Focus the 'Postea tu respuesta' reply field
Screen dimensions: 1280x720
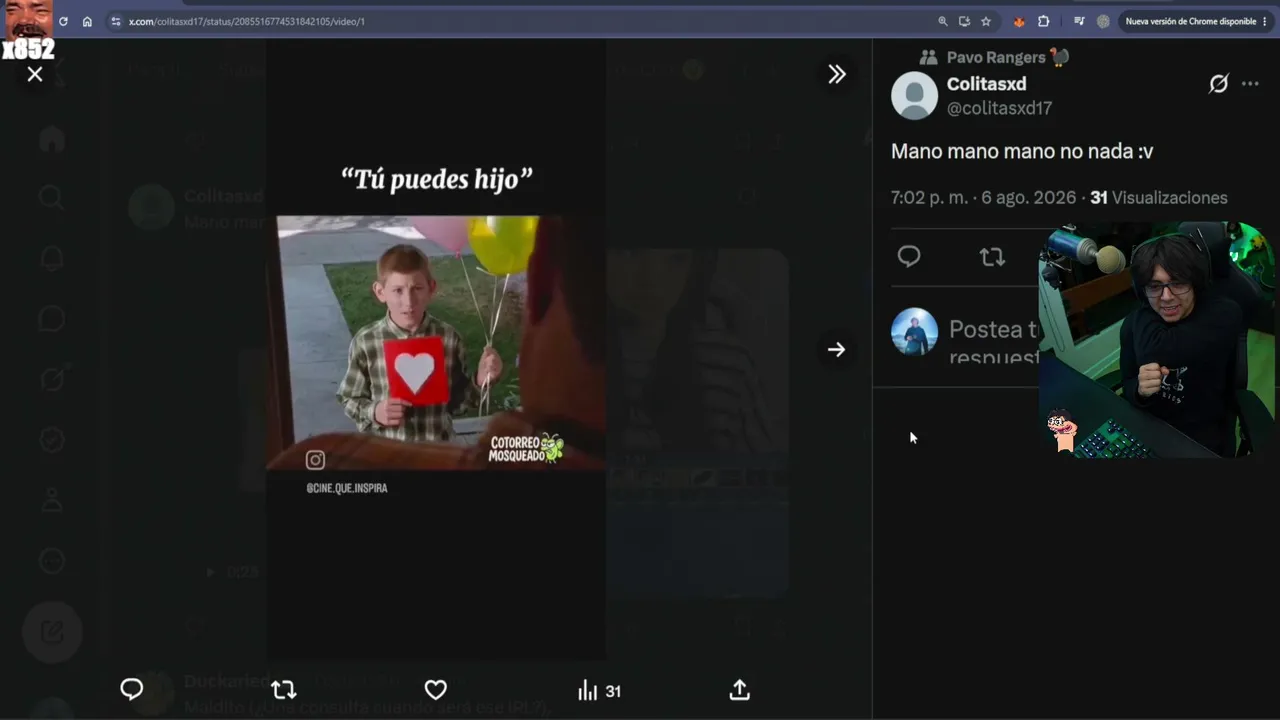[994, 342]
